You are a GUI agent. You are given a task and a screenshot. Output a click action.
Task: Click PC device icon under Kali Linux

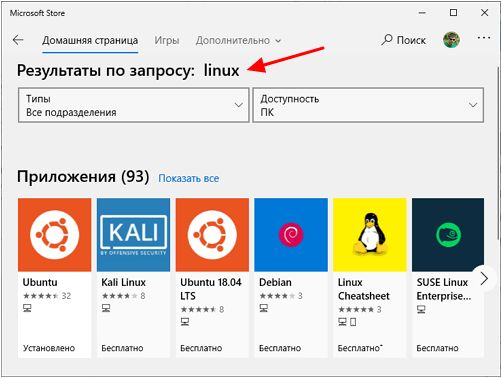pos(106,308)
